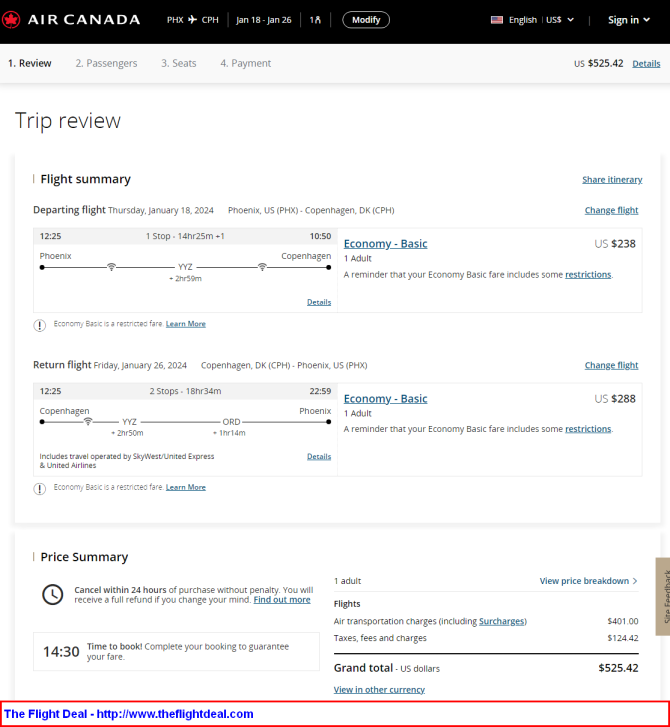Click the ORD stop on the return flight
The image size is (670, 727).
tap(231, 422)
